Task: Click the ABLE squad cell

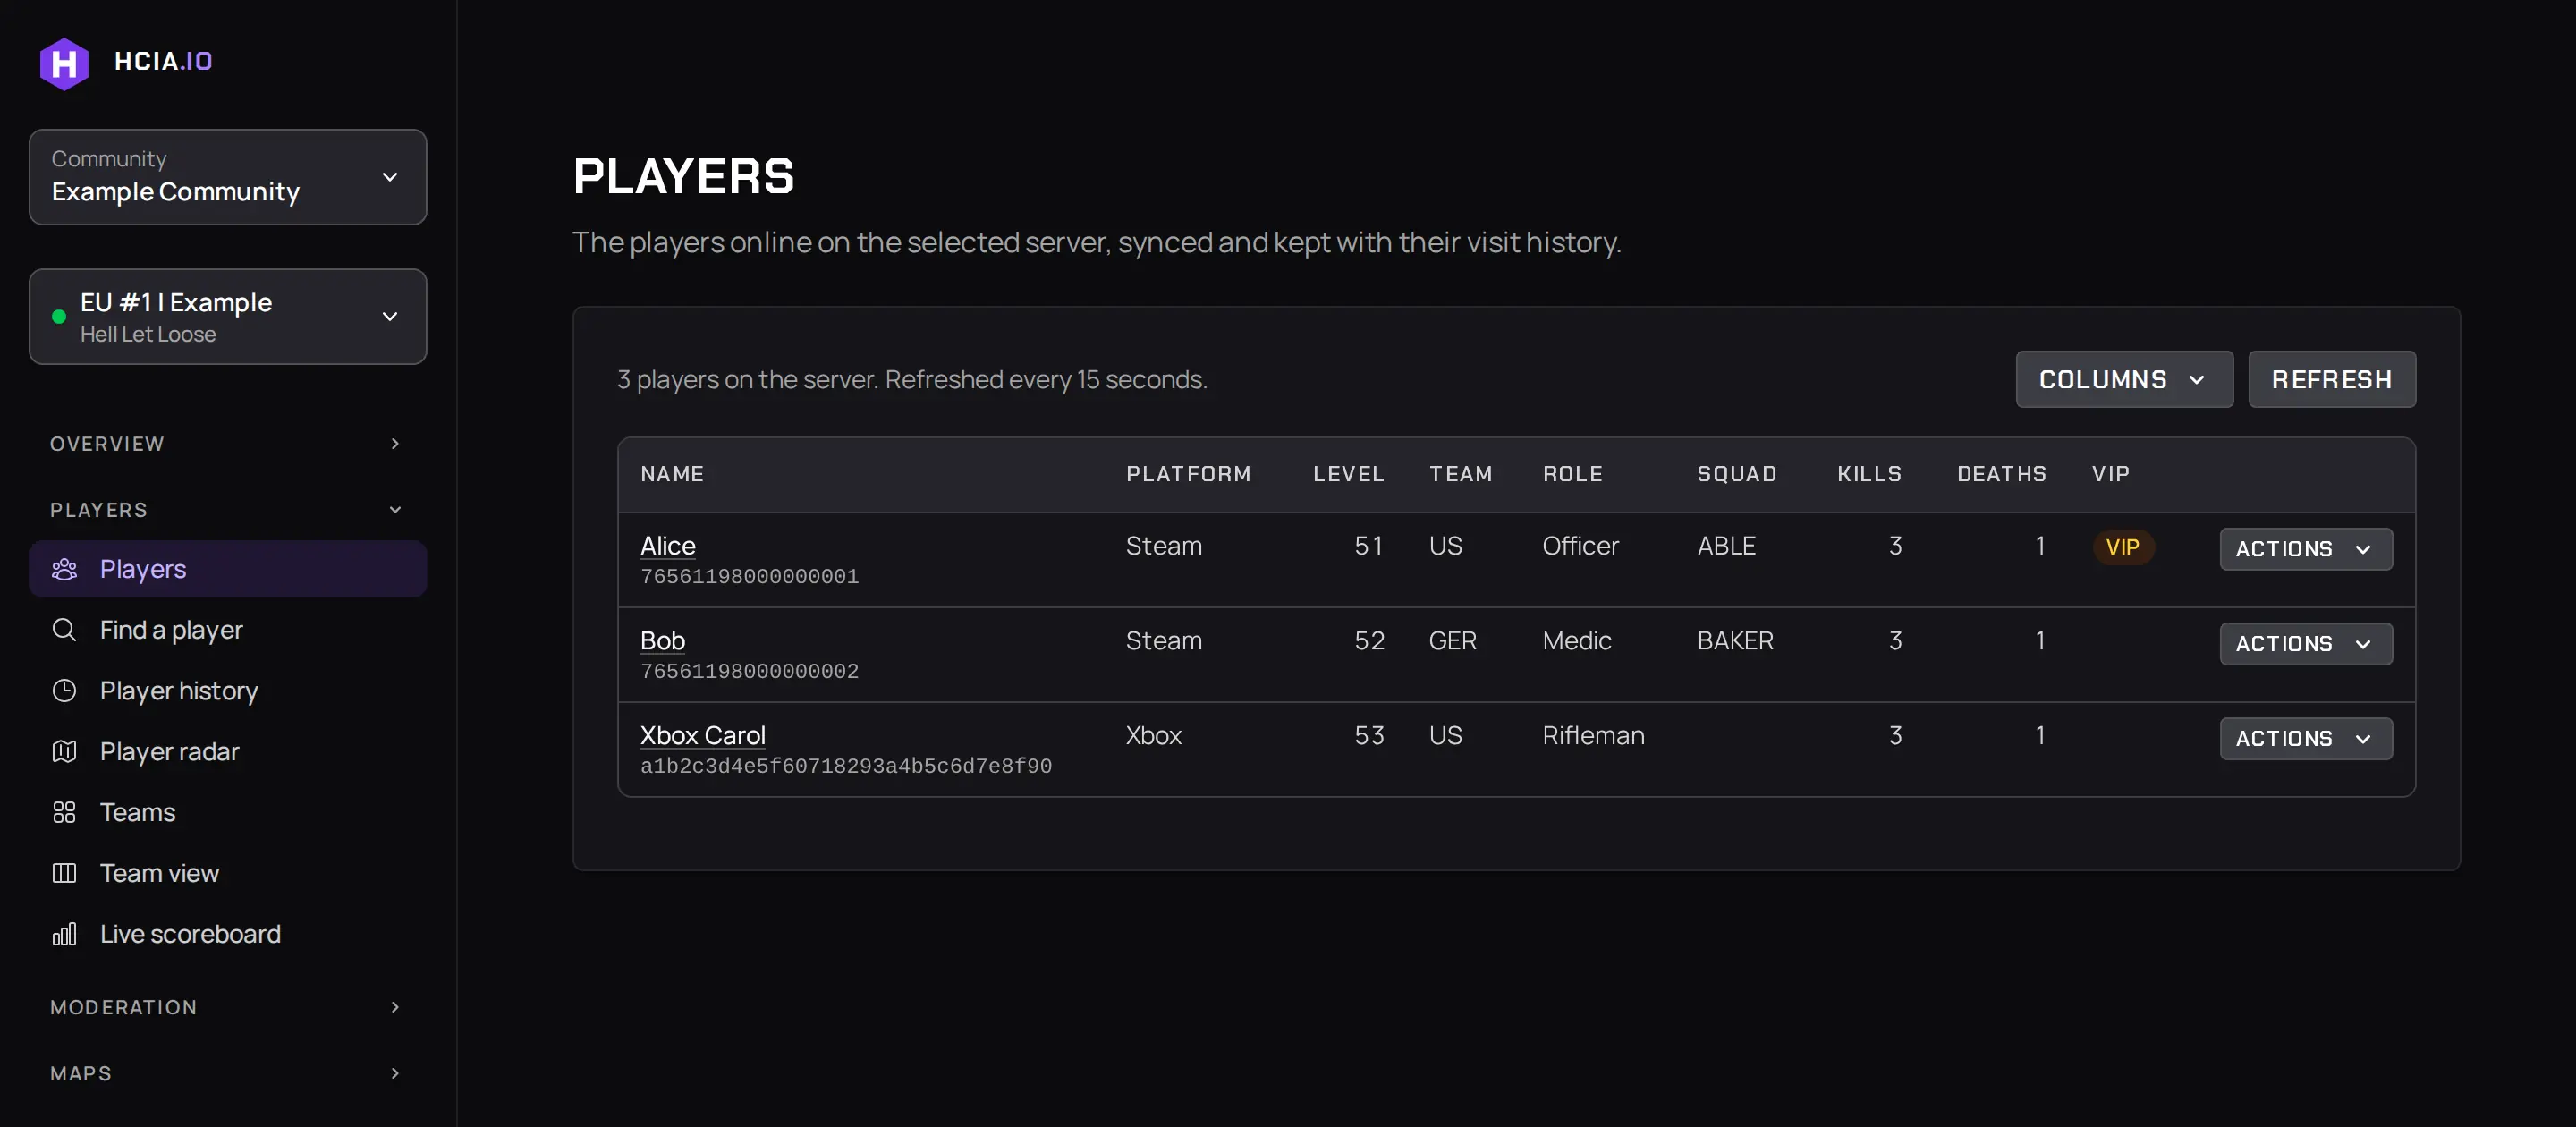Action: pyautogui.click(x=1726, y=546)
